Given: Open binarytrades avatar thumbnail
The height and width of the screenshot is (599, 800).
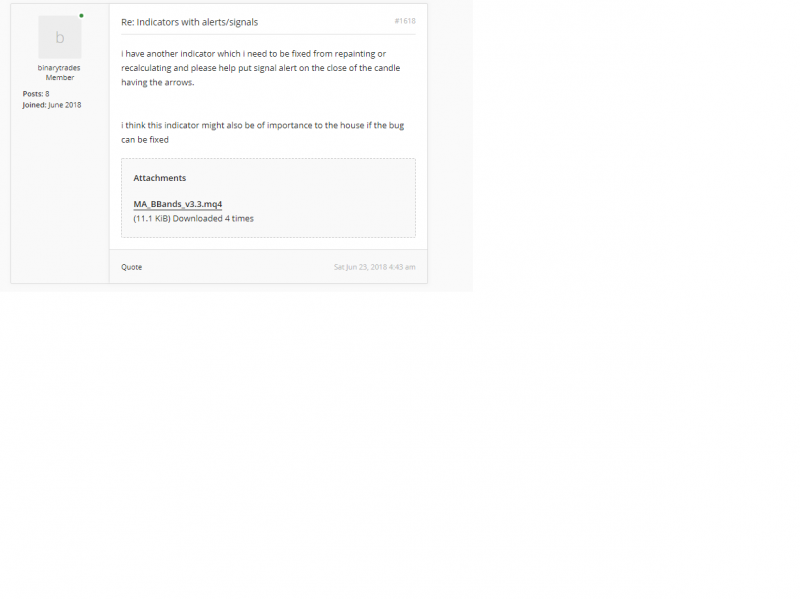Looking at the screenshot, I should click(x=60, y=37).
